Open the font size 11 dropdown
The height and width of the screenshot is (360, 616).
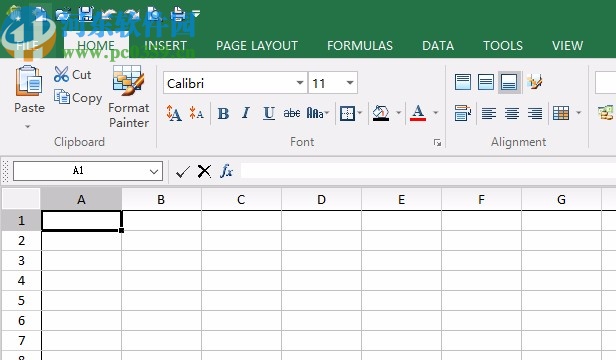[x=350, y=83]
